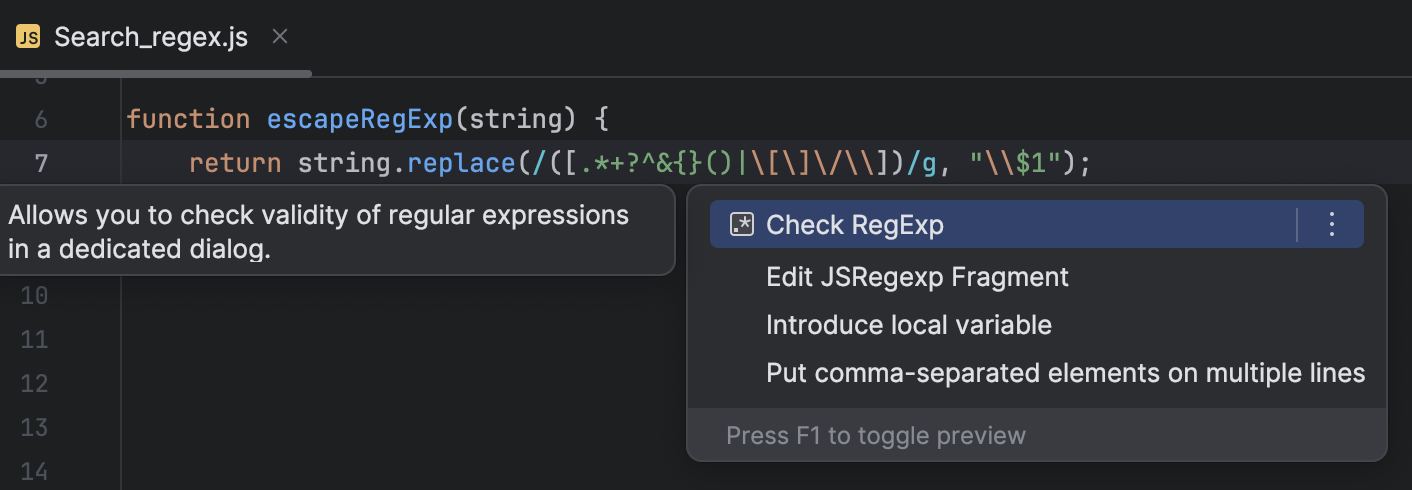
Task: Select the Search_regex.js editor tab
Action: point(150,38)
